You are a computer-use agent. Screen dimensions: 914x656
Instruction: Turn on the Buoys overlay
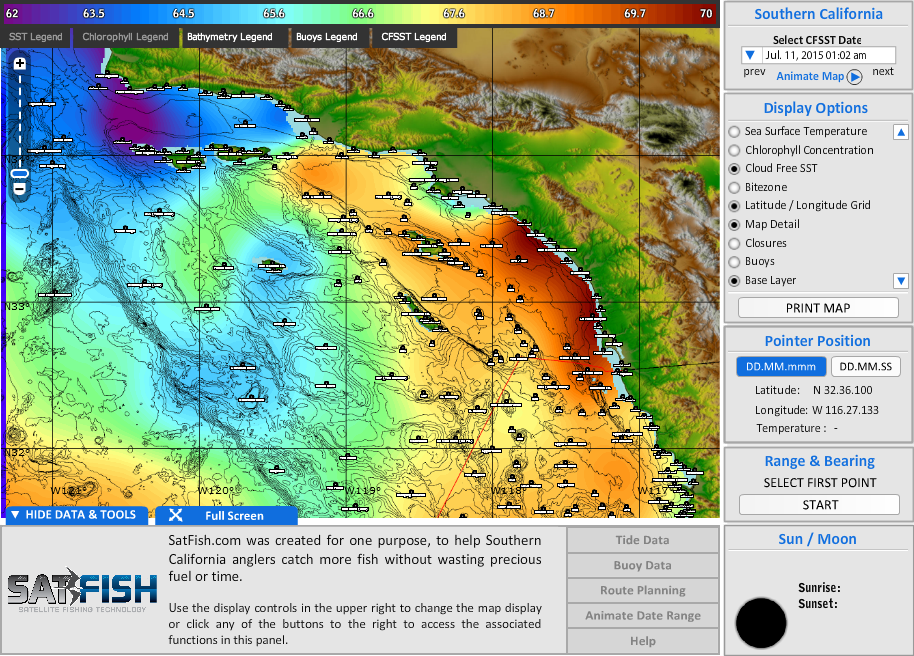733,261
